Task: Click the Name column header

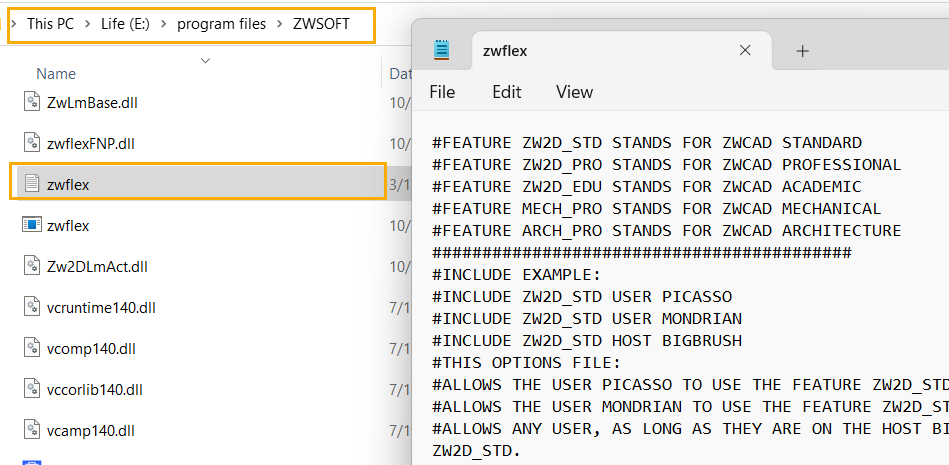Action: pyautogui.click(x=56, y=73)
